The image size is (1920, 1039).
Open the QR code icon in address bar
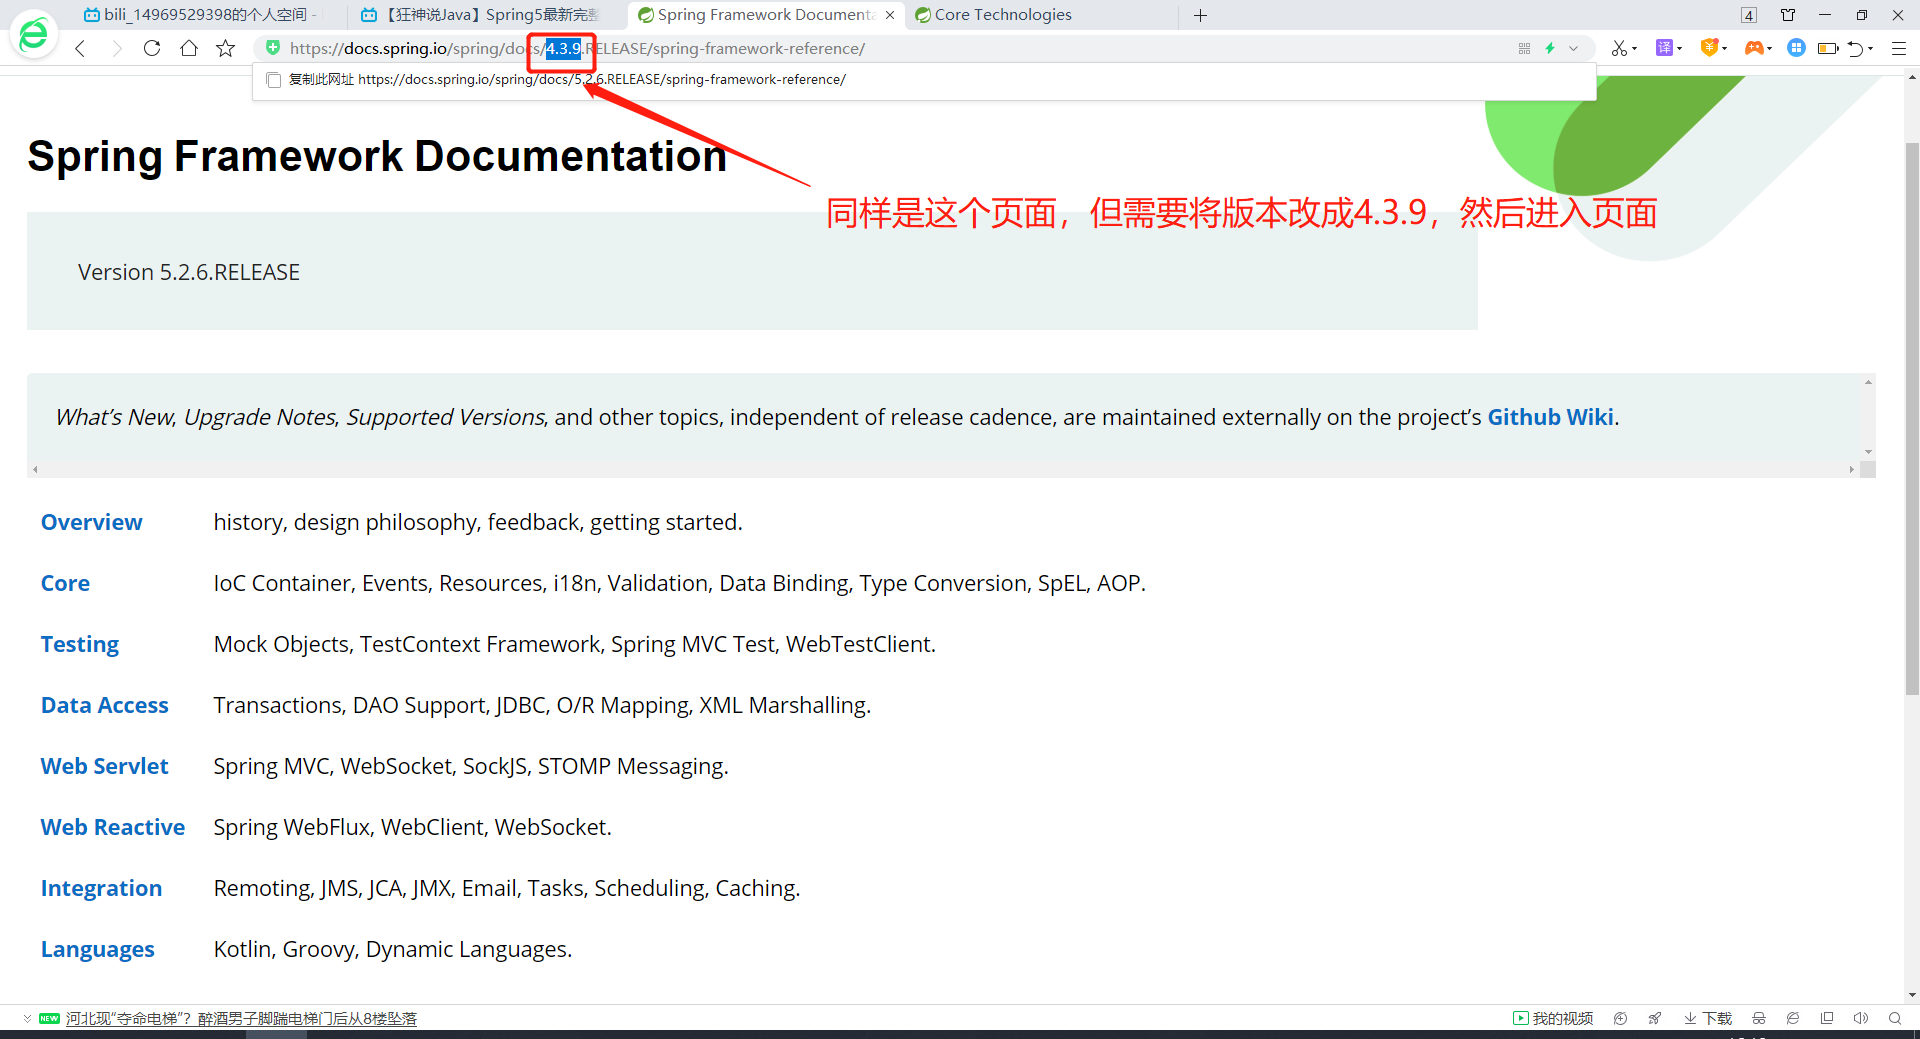click(1524, 48)
